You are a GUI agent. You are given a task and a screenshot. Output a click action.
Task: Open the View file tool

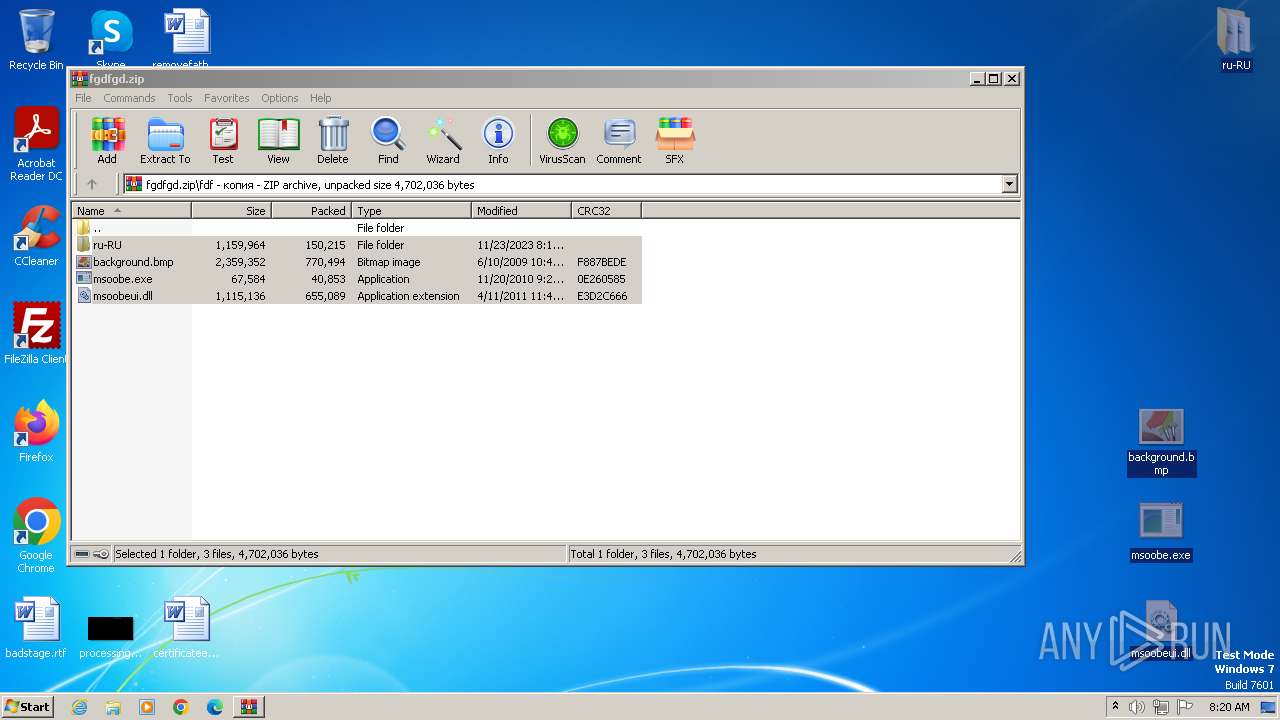[x=278, y=140]
